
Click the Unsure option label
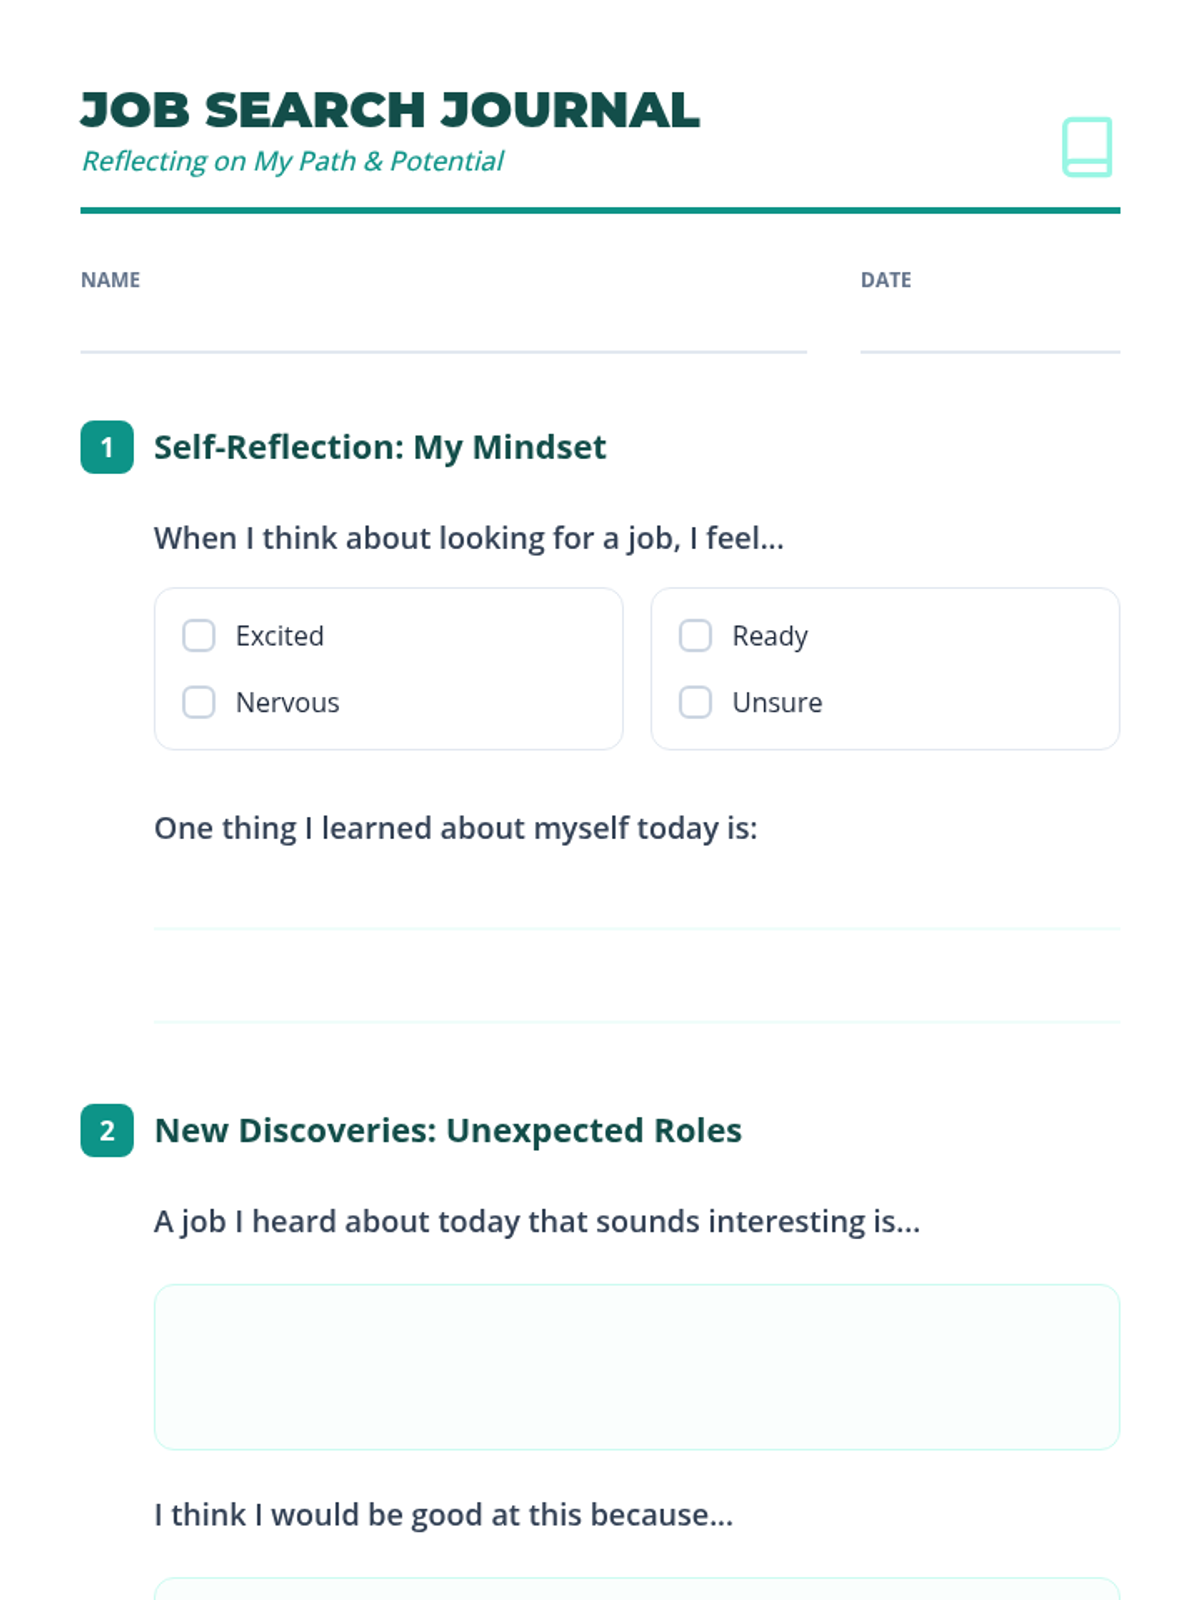coord(777,702)
